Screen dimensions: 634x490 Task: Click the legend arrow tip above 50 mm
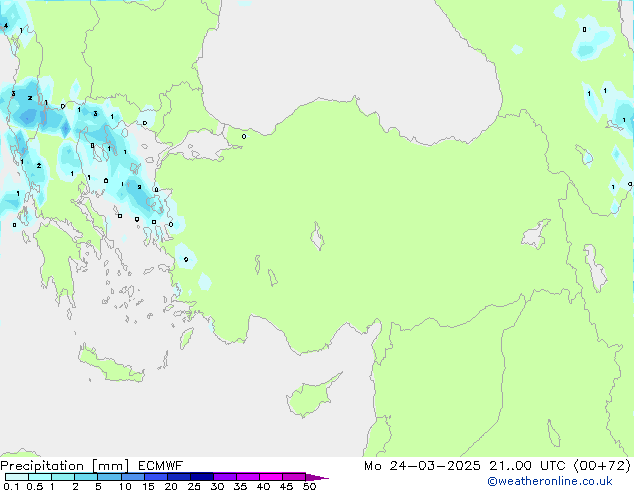317,477
